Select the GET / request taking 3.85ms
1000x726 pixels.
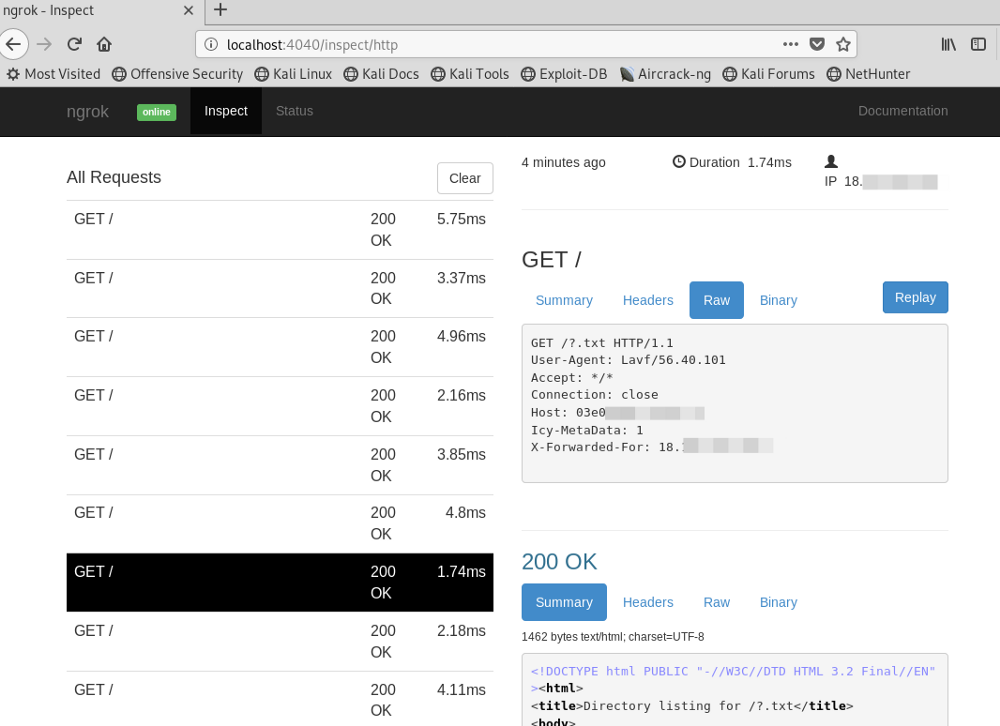[280, 465]
